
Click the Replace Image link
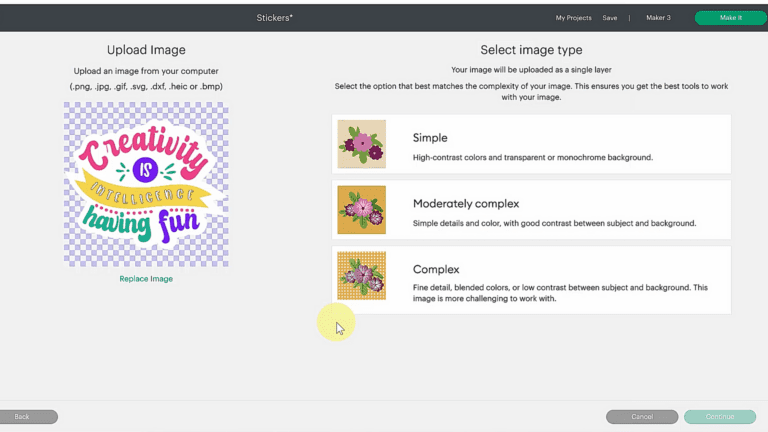(146, 279)
